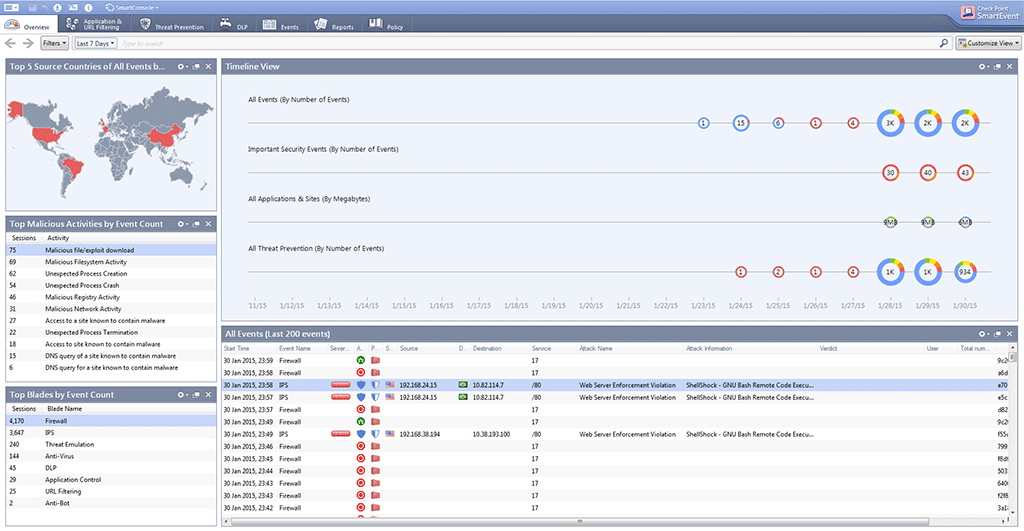The image size is (1024, 531).
Task: Go back with the left arrow
Action: 10,43
